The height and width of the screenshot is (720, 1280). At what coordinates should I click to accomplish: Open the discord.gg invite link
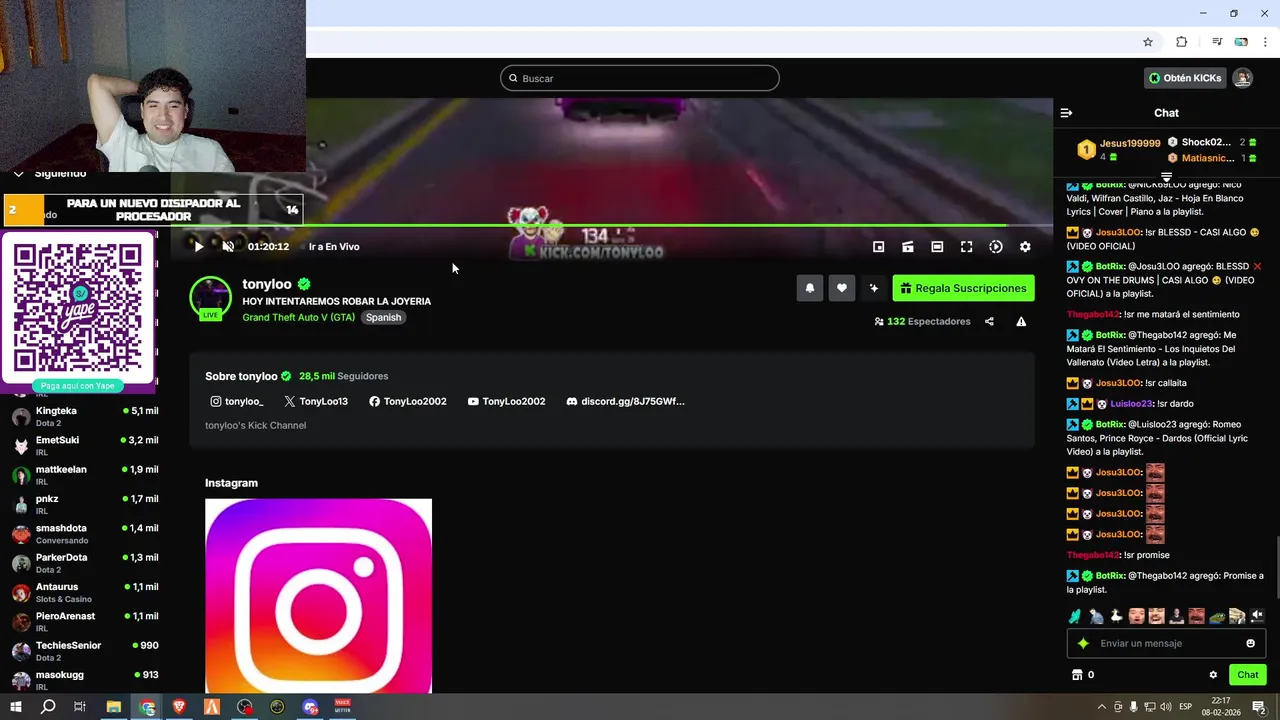point(625,401)
